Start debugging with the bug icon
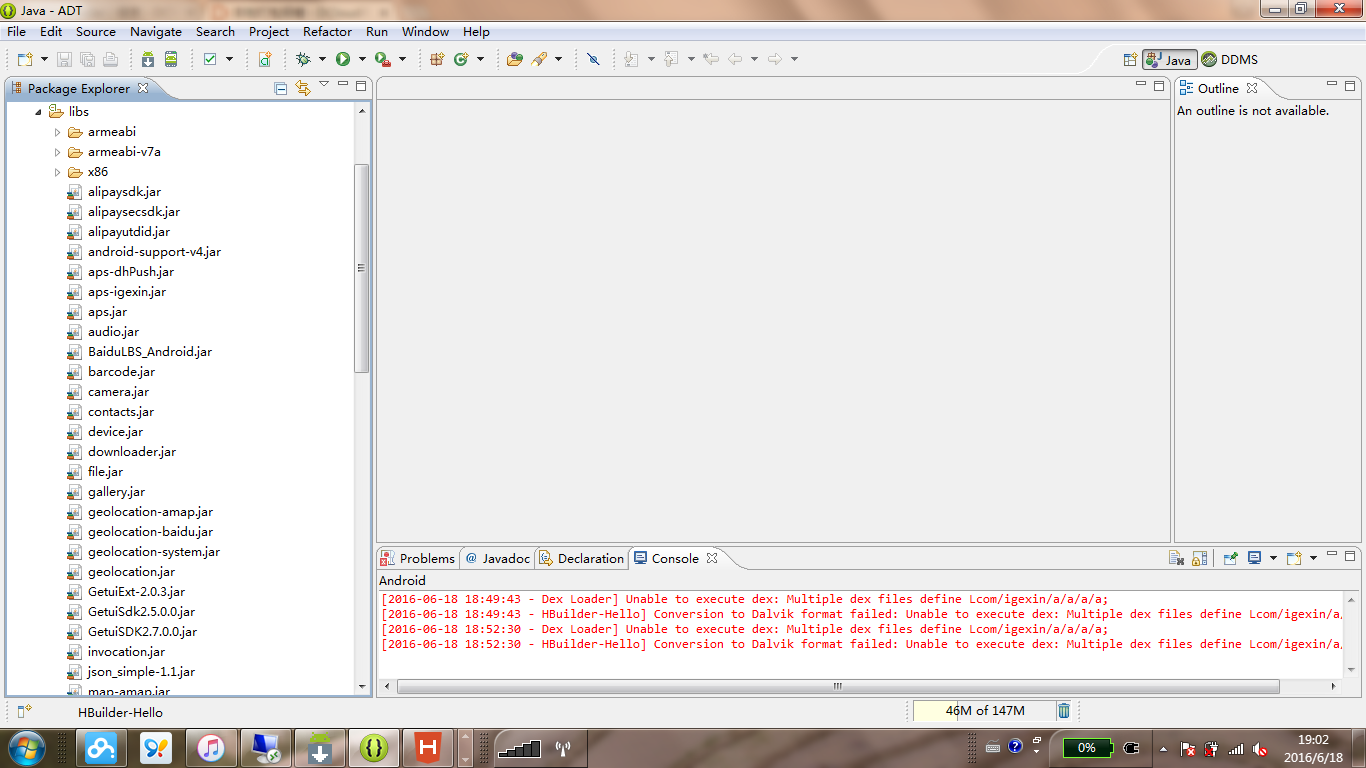The width and height of the screenshot is (1366, 768). 303,59
